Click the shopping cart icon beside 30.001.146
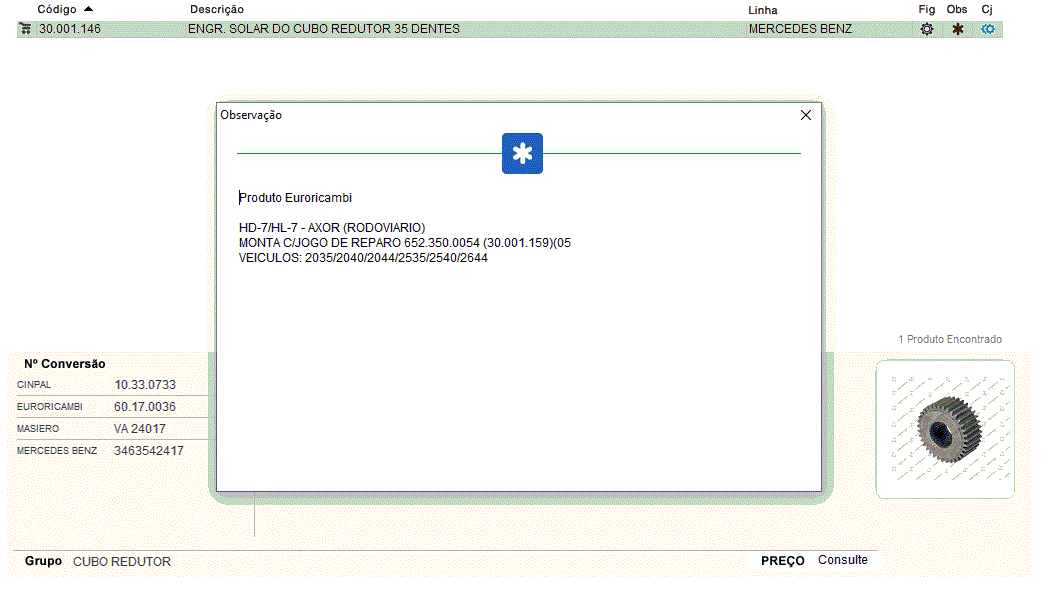This screenshot has width=1048, height=590. (x=25, y=29)
